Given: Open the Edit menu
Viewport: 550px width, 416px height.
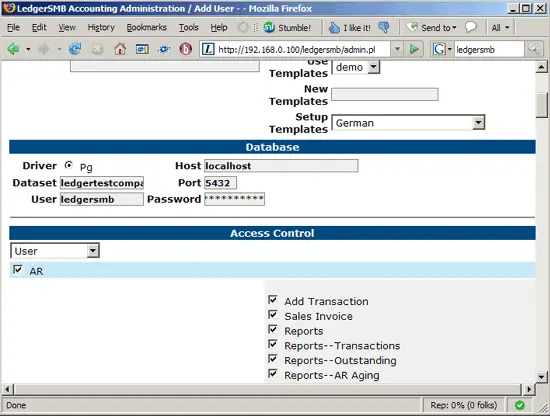Looking at the screenshot, I should [x=39, y=27].
